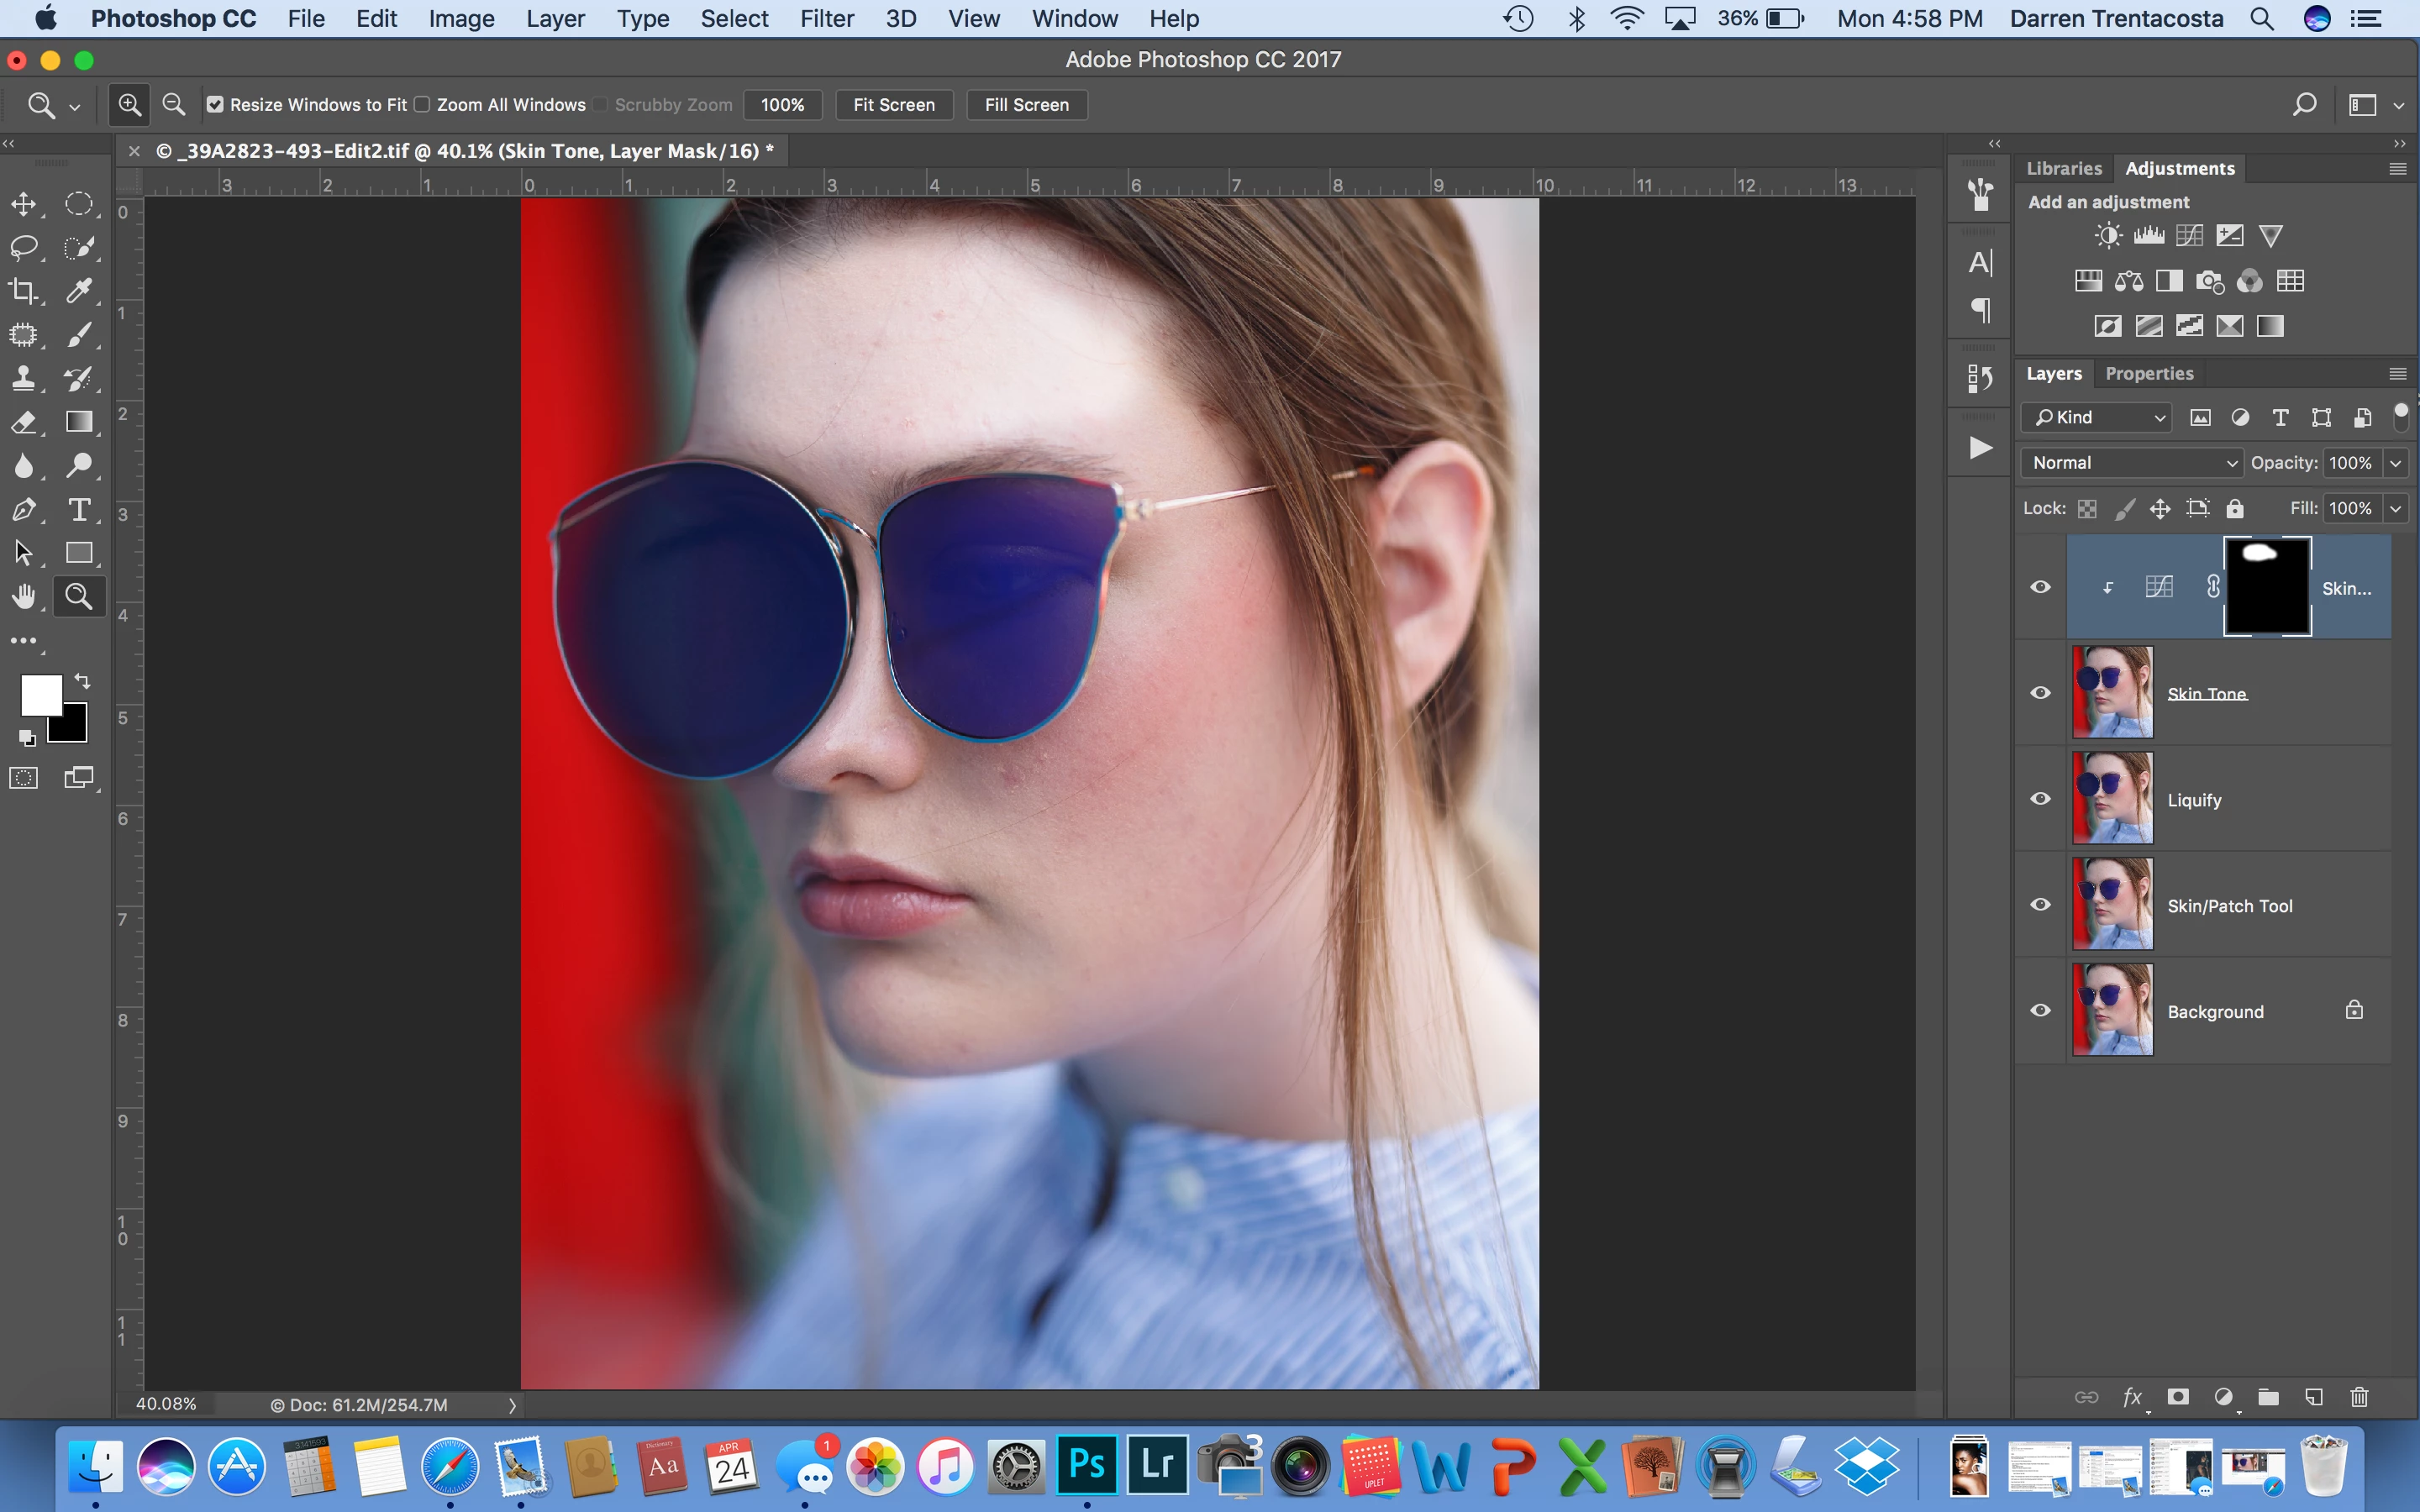
Task: Open the Normal blend mode dropdown
Action: tap(2131, 462)
